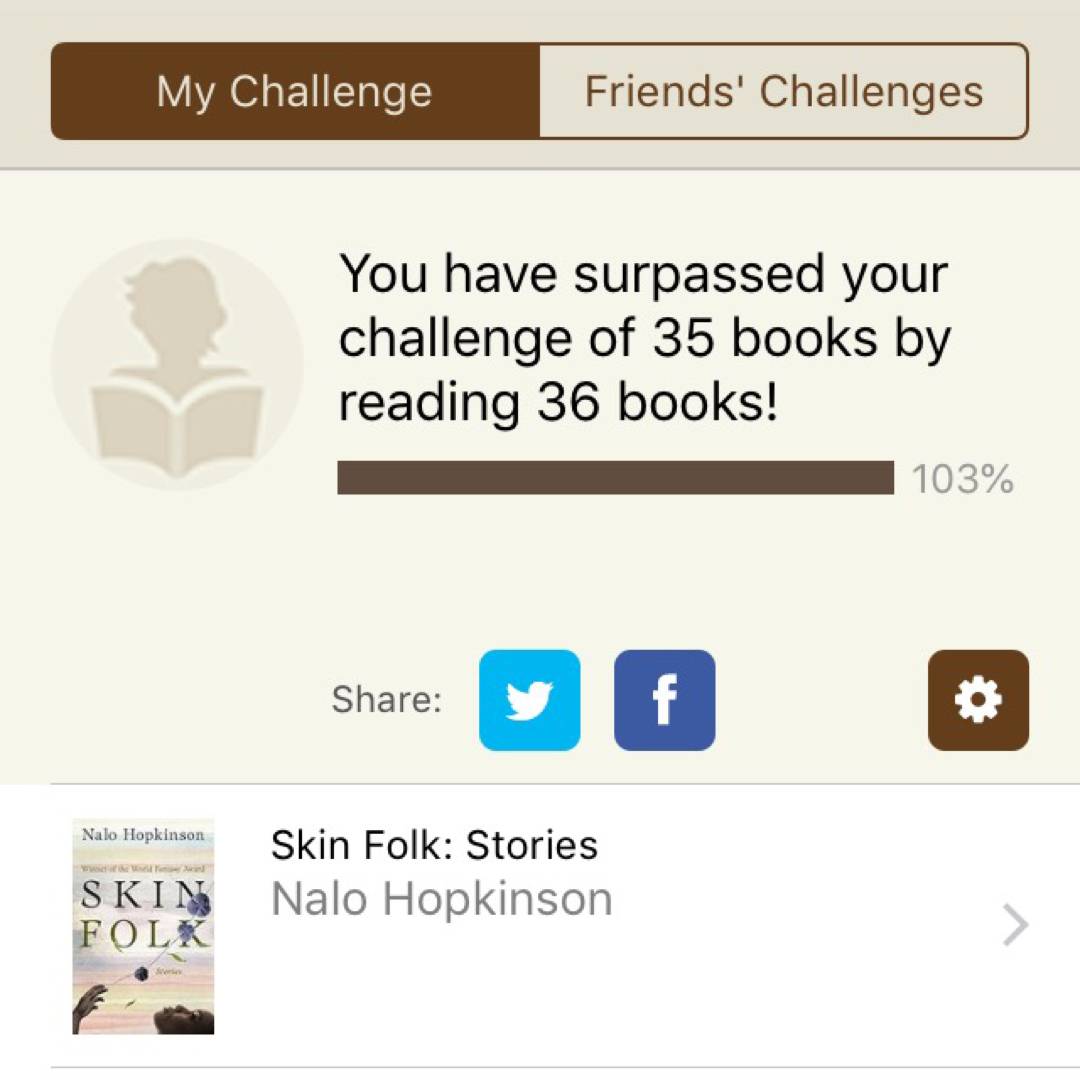Tap the 103% progress percentage
1080x1080 pixels.
pos(962,480)
